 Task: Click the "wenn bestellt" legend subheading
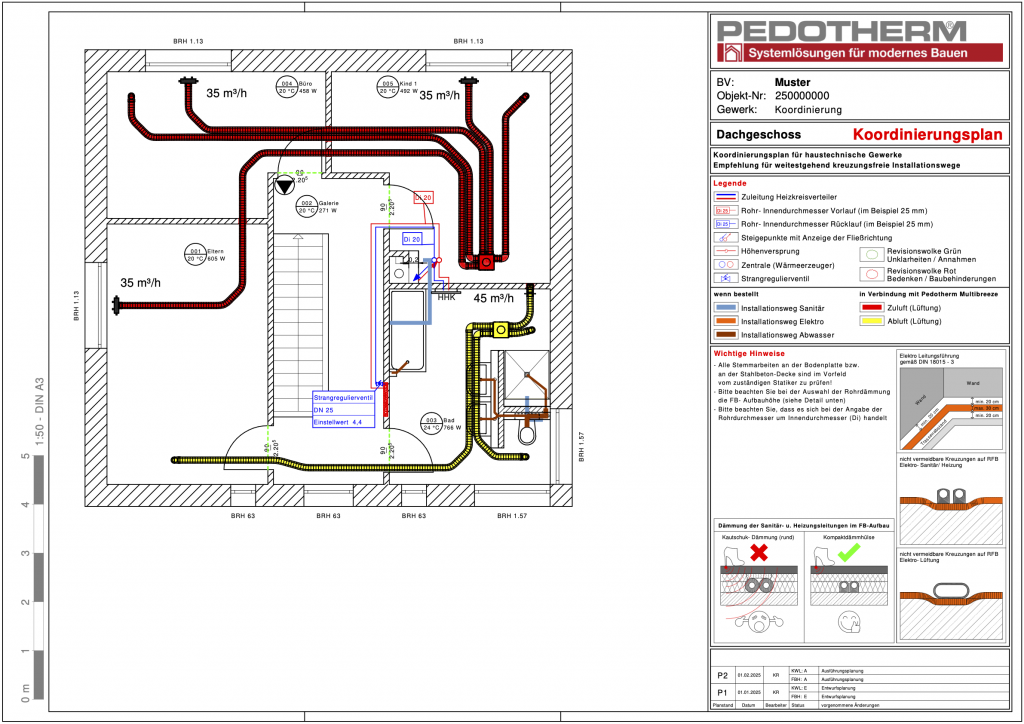736,294
